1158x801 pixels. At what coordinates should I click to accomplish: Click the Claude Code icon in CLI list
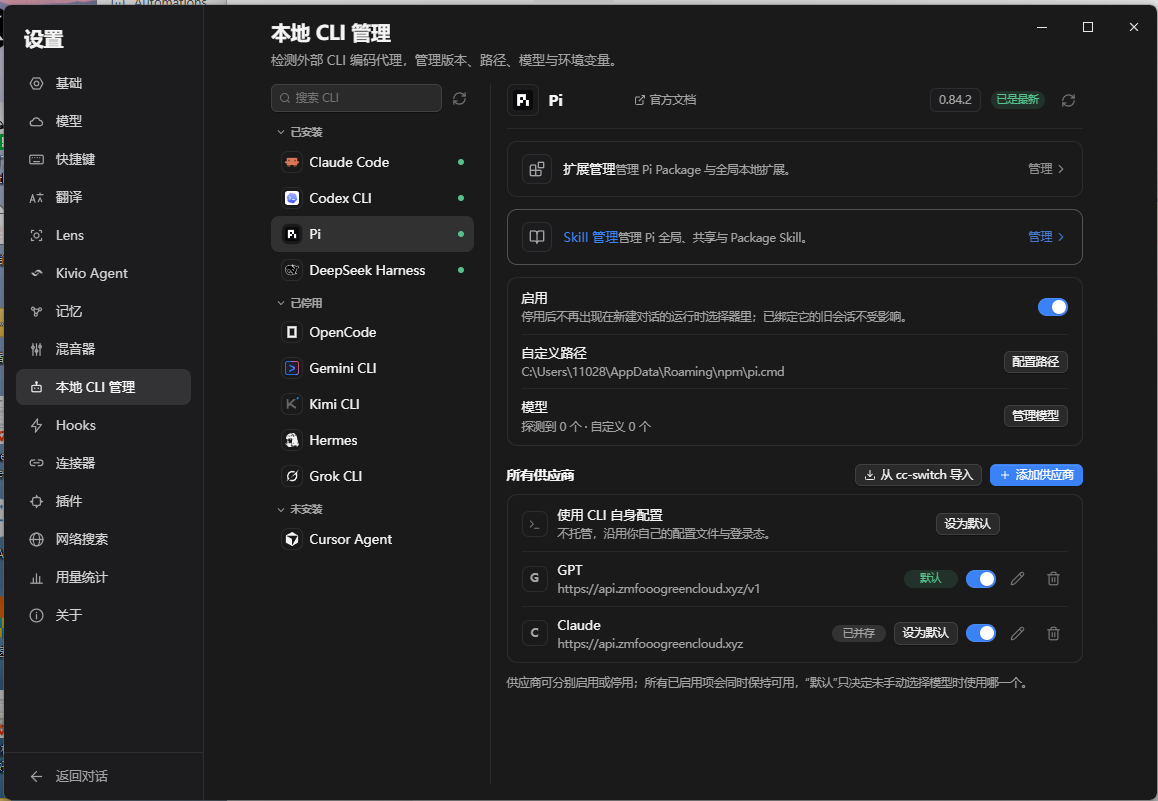292,162
